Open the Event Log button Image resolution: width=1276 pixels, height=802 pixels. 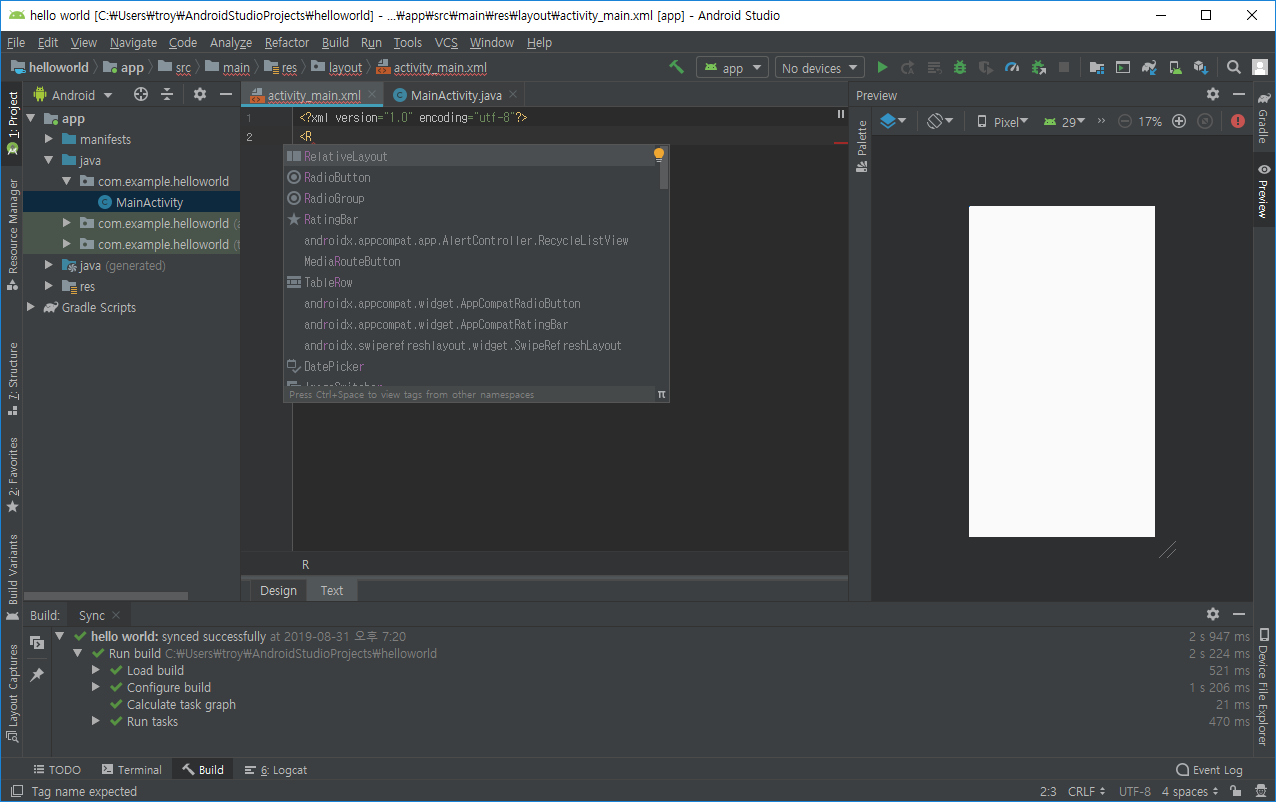point(1209,769)
